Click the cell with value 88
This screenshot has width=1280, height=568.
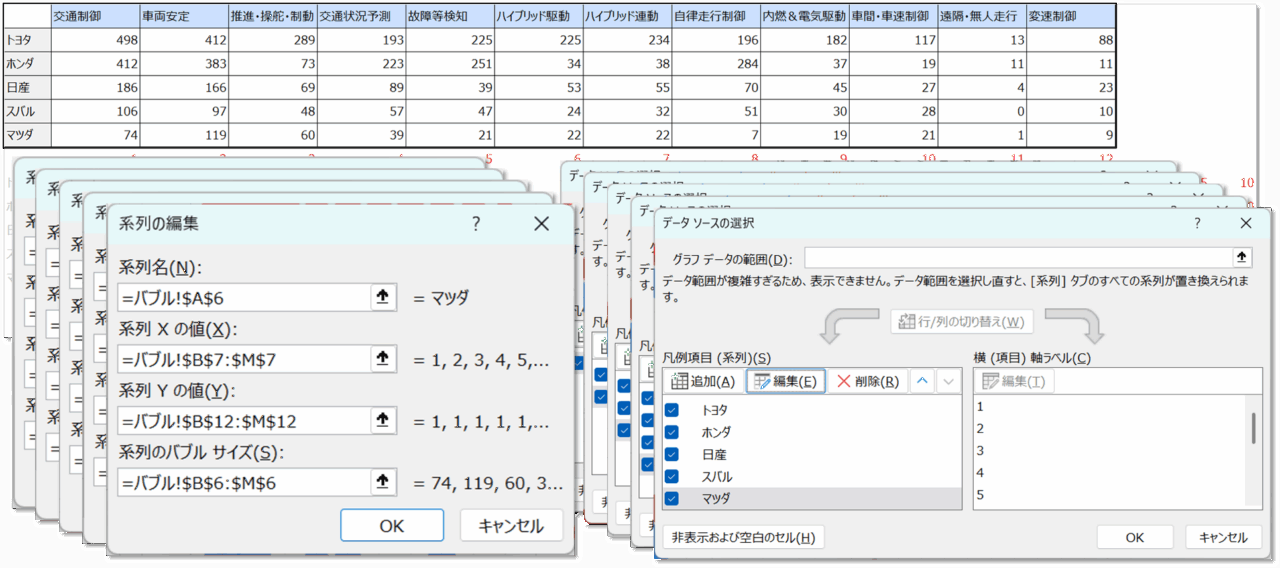(1072, 41)
